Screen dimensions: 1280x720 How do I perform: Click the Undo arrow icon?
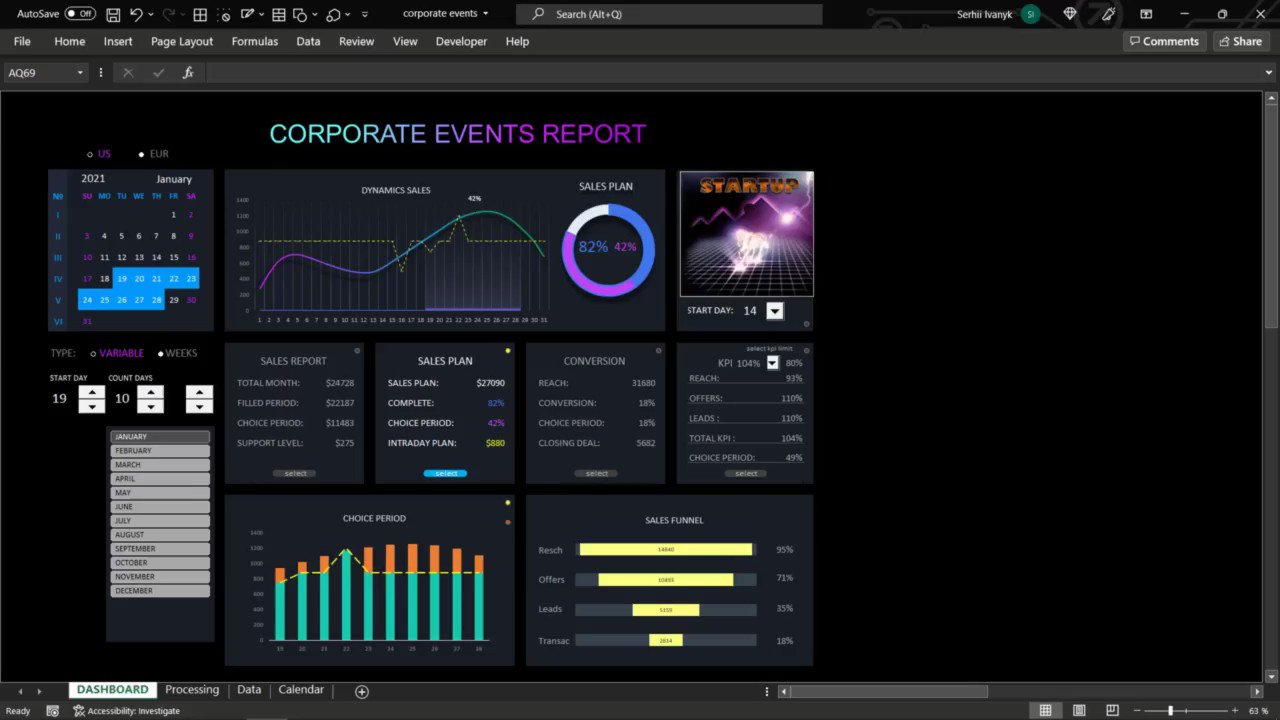point(135,14)
